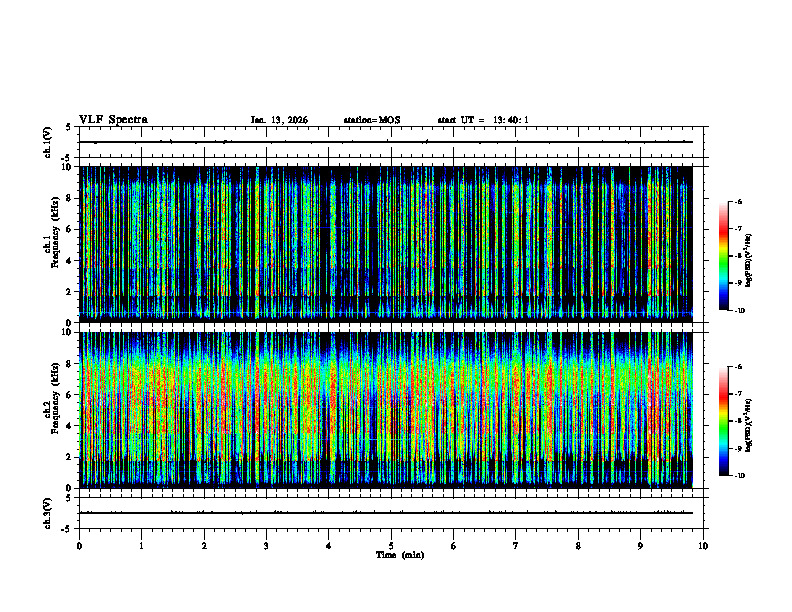
Task: Click the ch.2 spectrogram color scale bar
Action: click(x=723, y=421)
